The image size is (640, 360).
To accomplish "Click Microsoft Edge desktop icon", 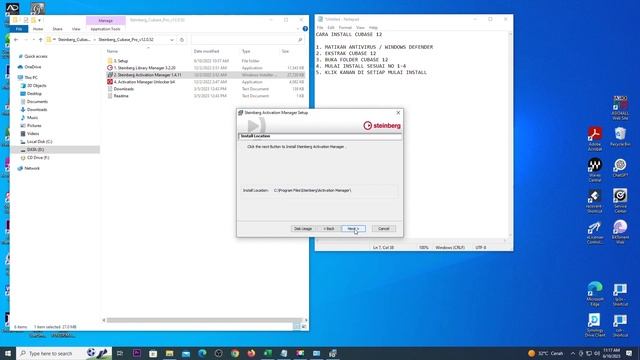I will pyautogui.click(x=595, y=294).
